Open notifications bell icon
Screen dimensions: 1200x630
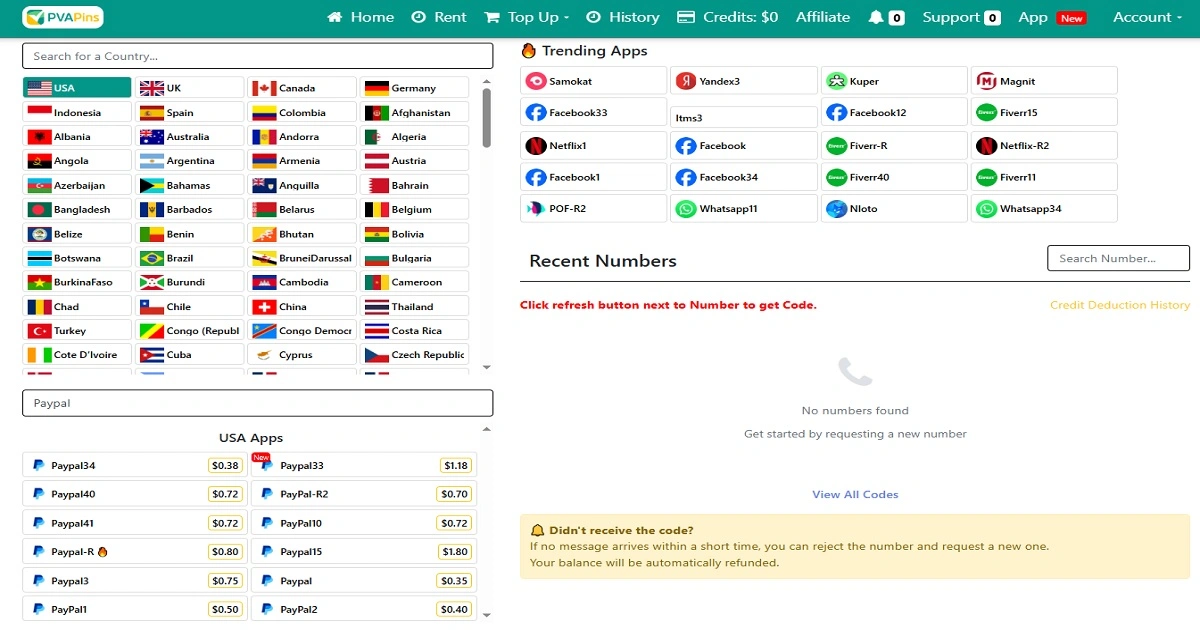(886, 17)
